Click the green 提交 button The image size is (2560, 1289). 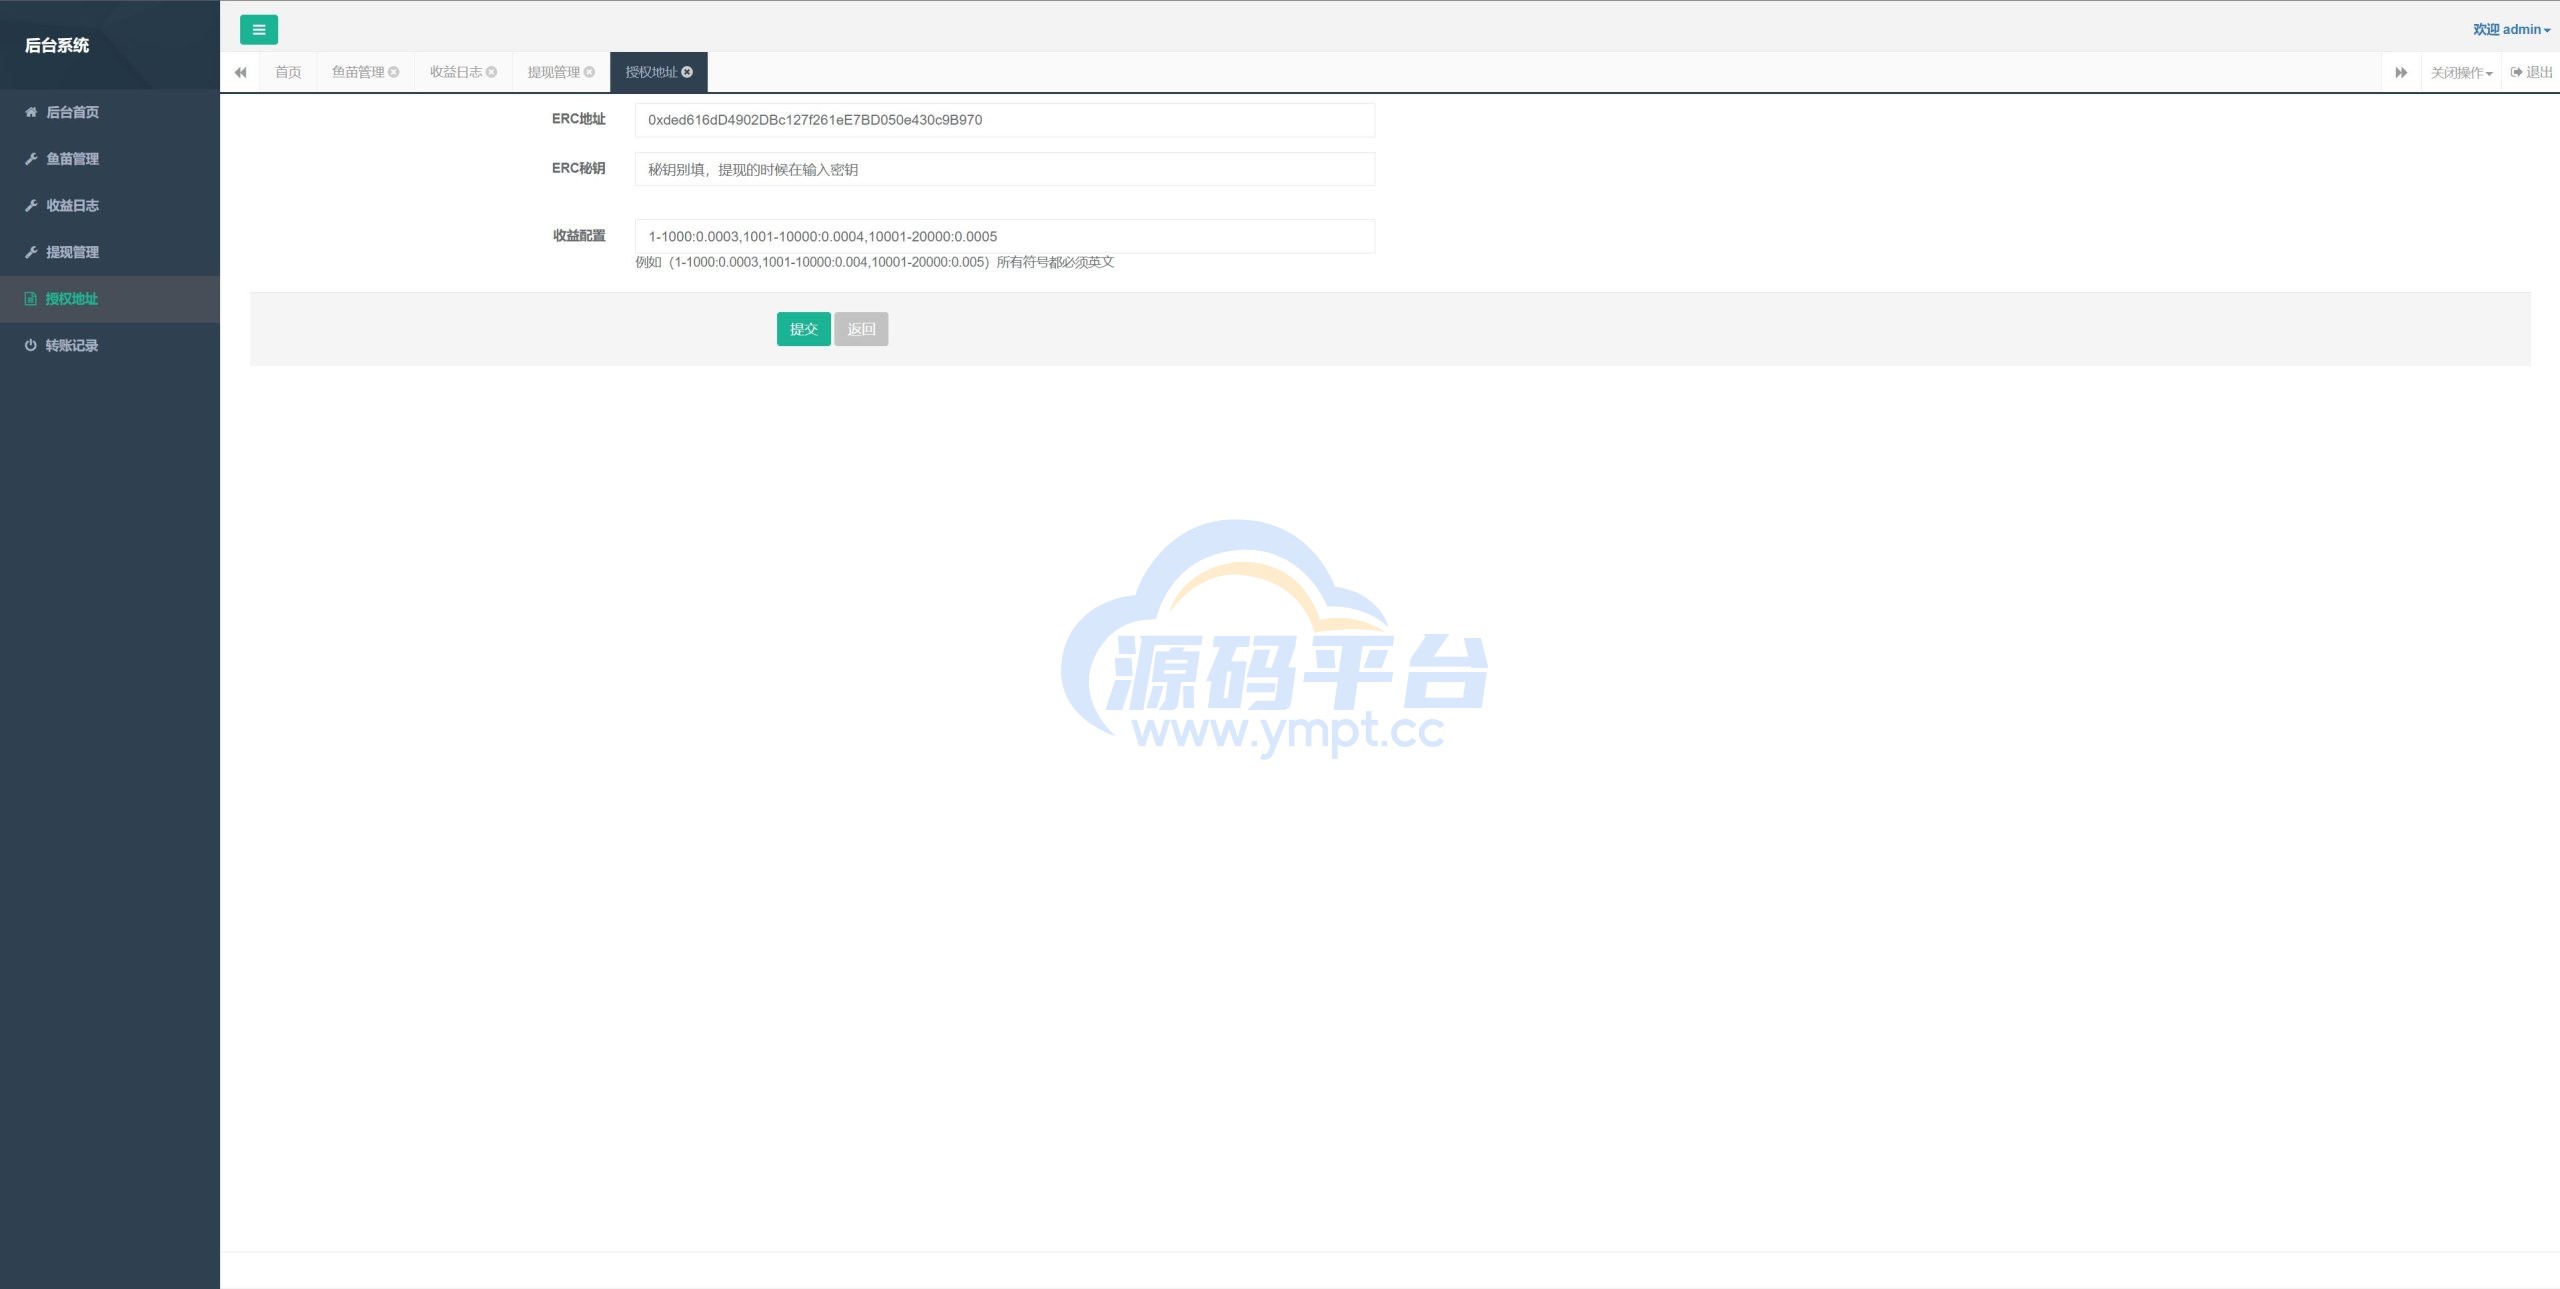click(x=803, y=329)
